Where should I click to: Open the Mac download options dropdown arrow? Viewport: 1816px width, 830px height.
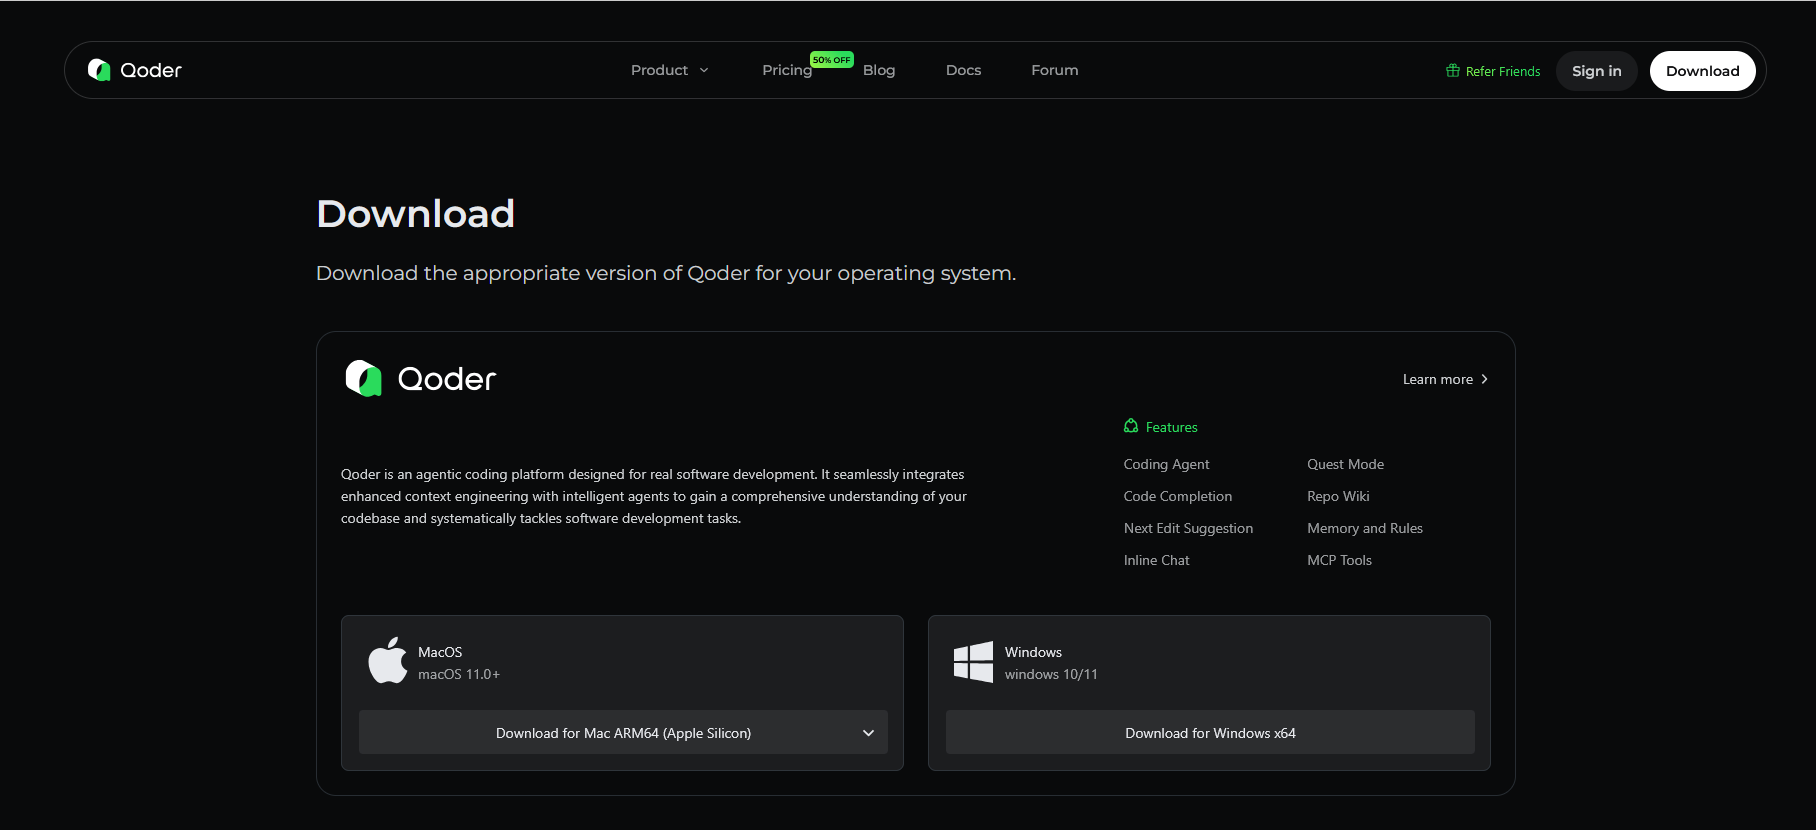[868, 733]
